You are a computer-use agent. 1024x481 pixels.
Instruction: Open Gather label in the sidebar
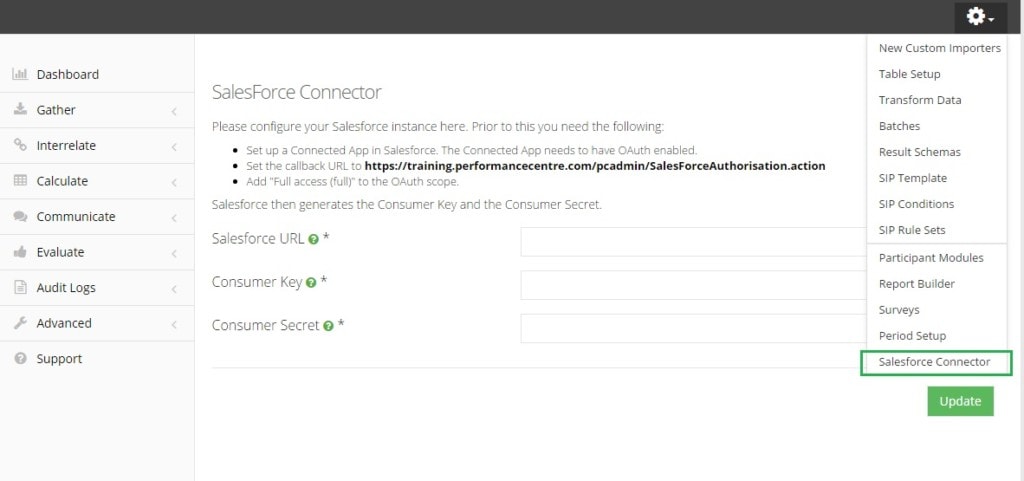[x=56, y=110]
